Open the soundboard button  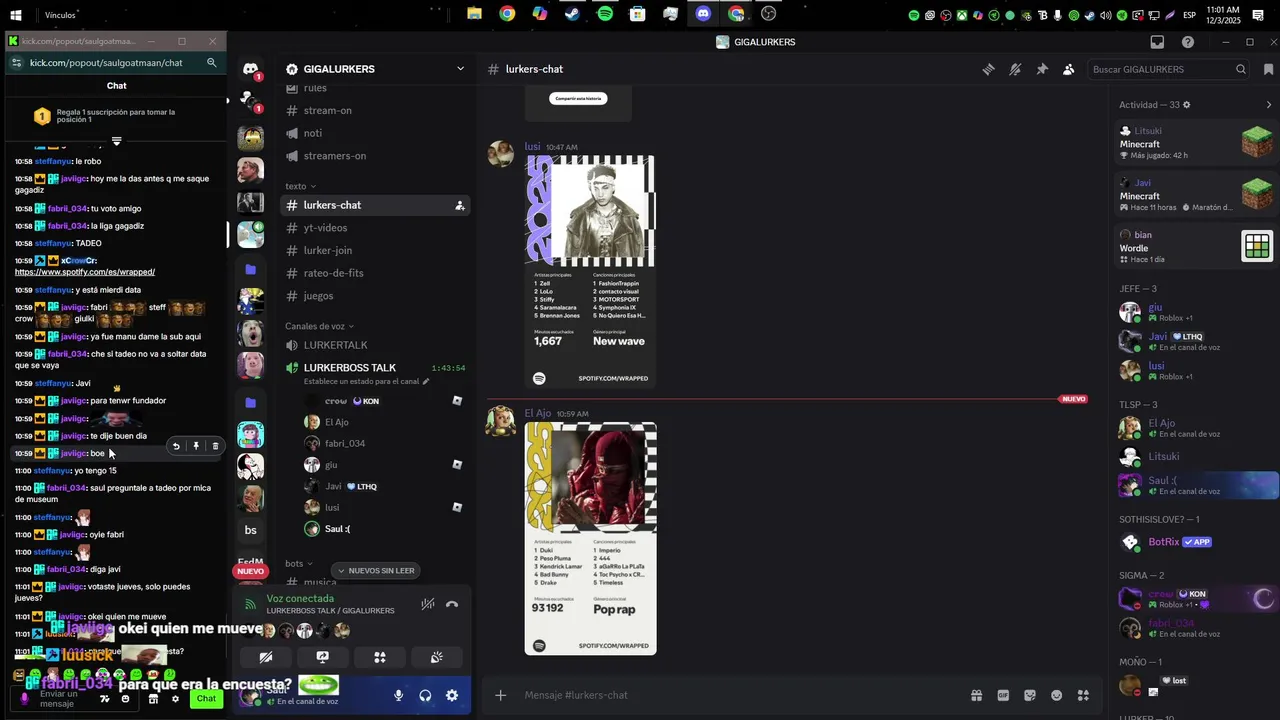[437, 657]
